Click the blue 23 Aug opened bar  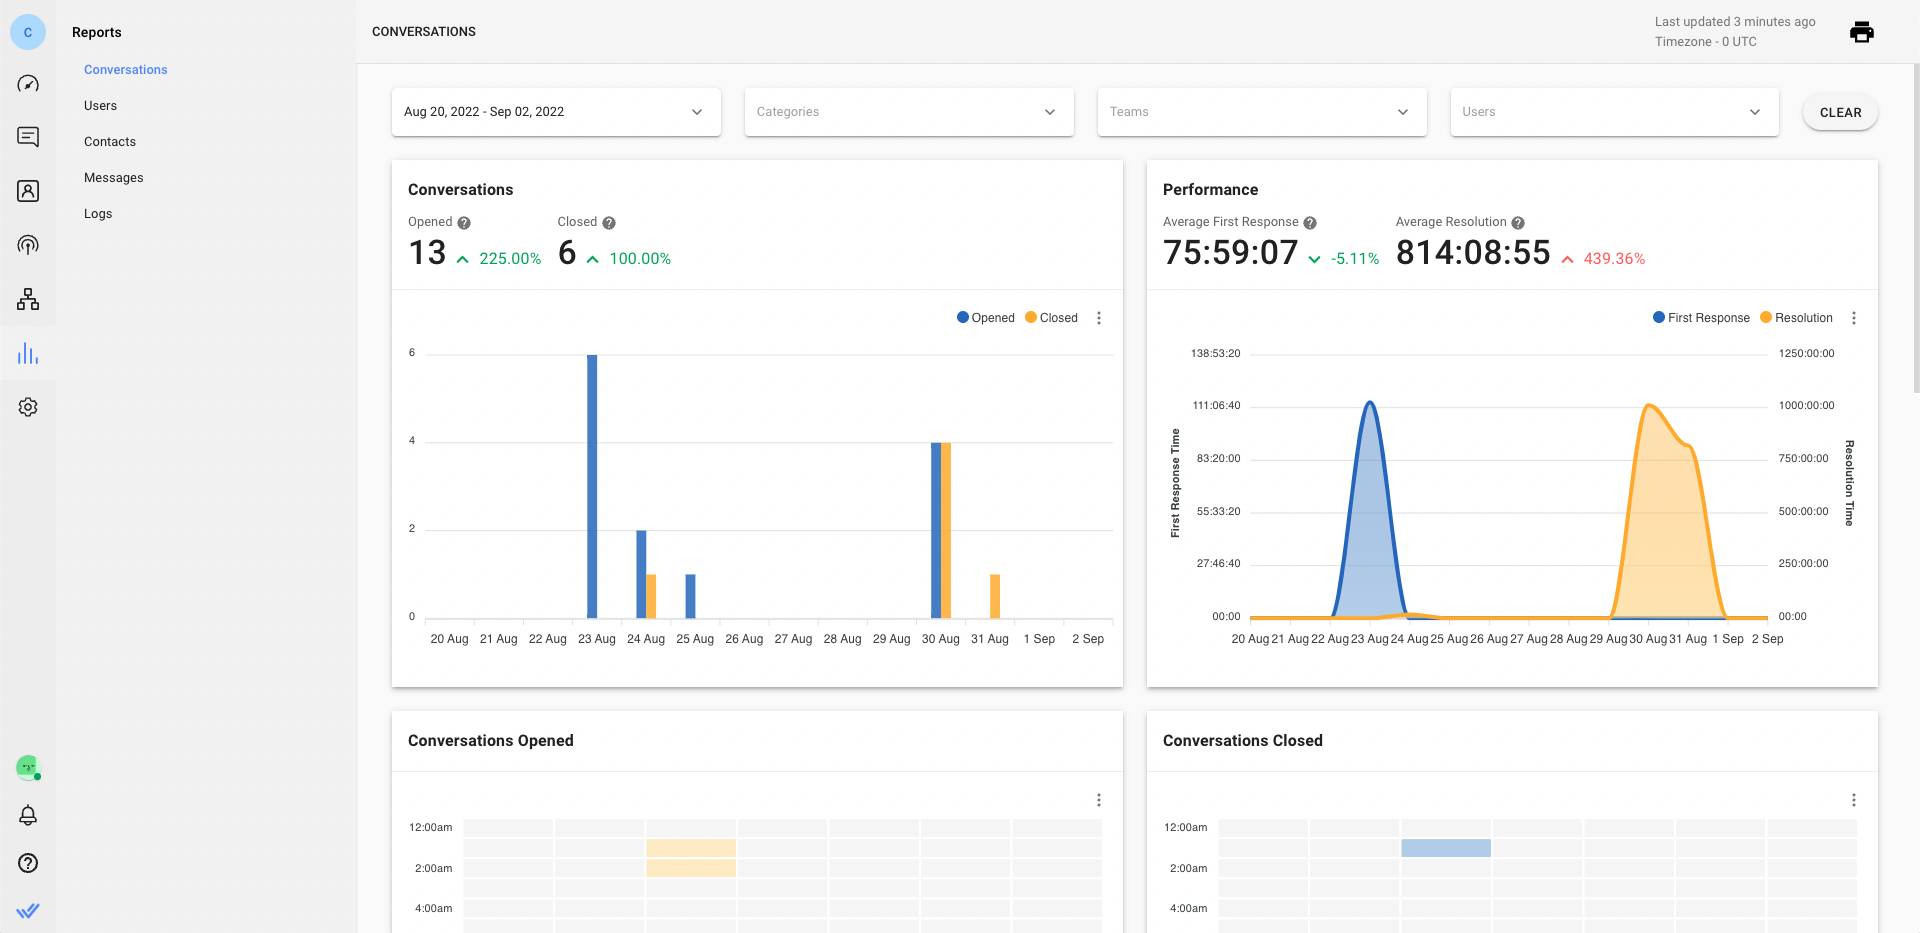(592, 486)
